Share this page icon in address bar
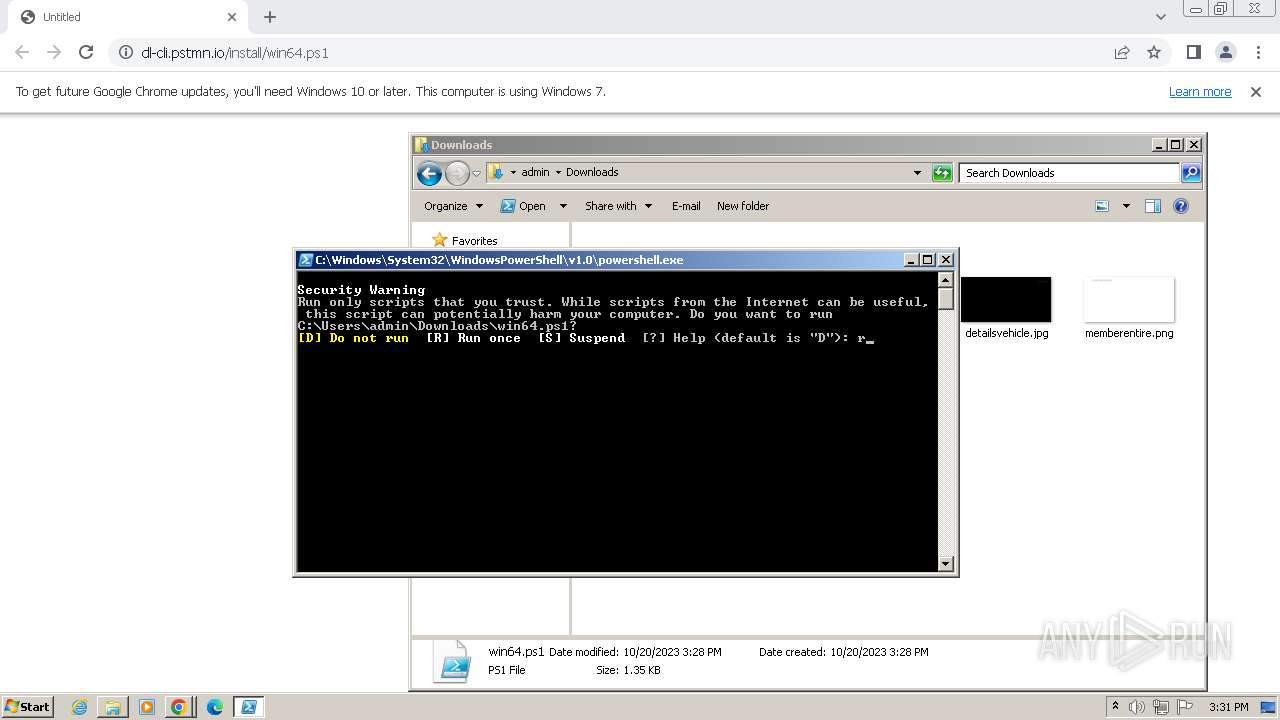Image resolution: width=1280 pixels, height=720 pixels. [1122, 52]
